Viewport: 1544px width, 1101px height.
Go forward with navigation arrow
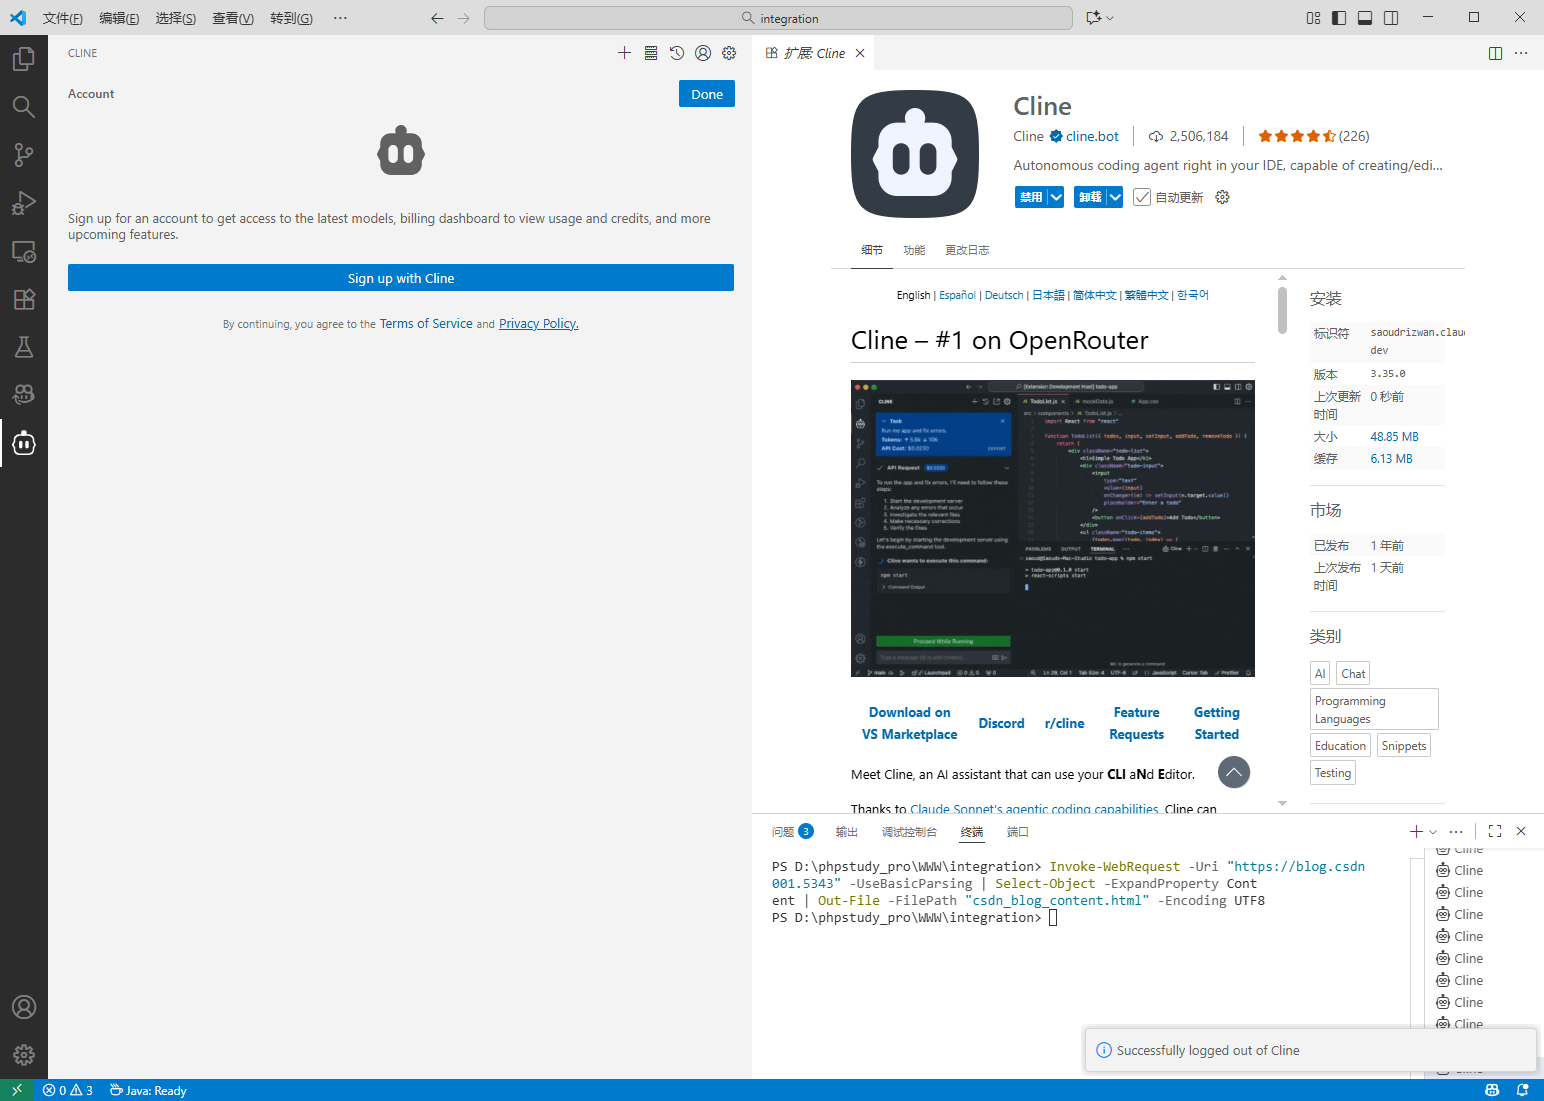pos(463,18)
